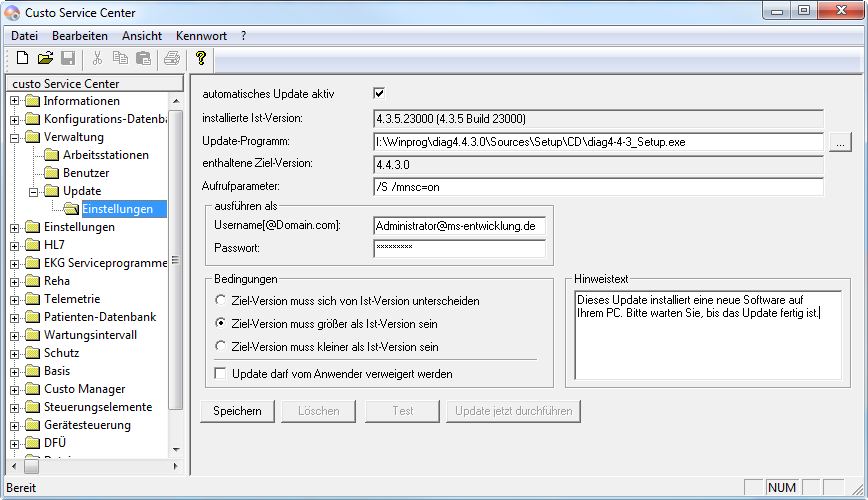Expand the Gerätesteuerung tree node
868x500 pixels.
pos(14,426)
